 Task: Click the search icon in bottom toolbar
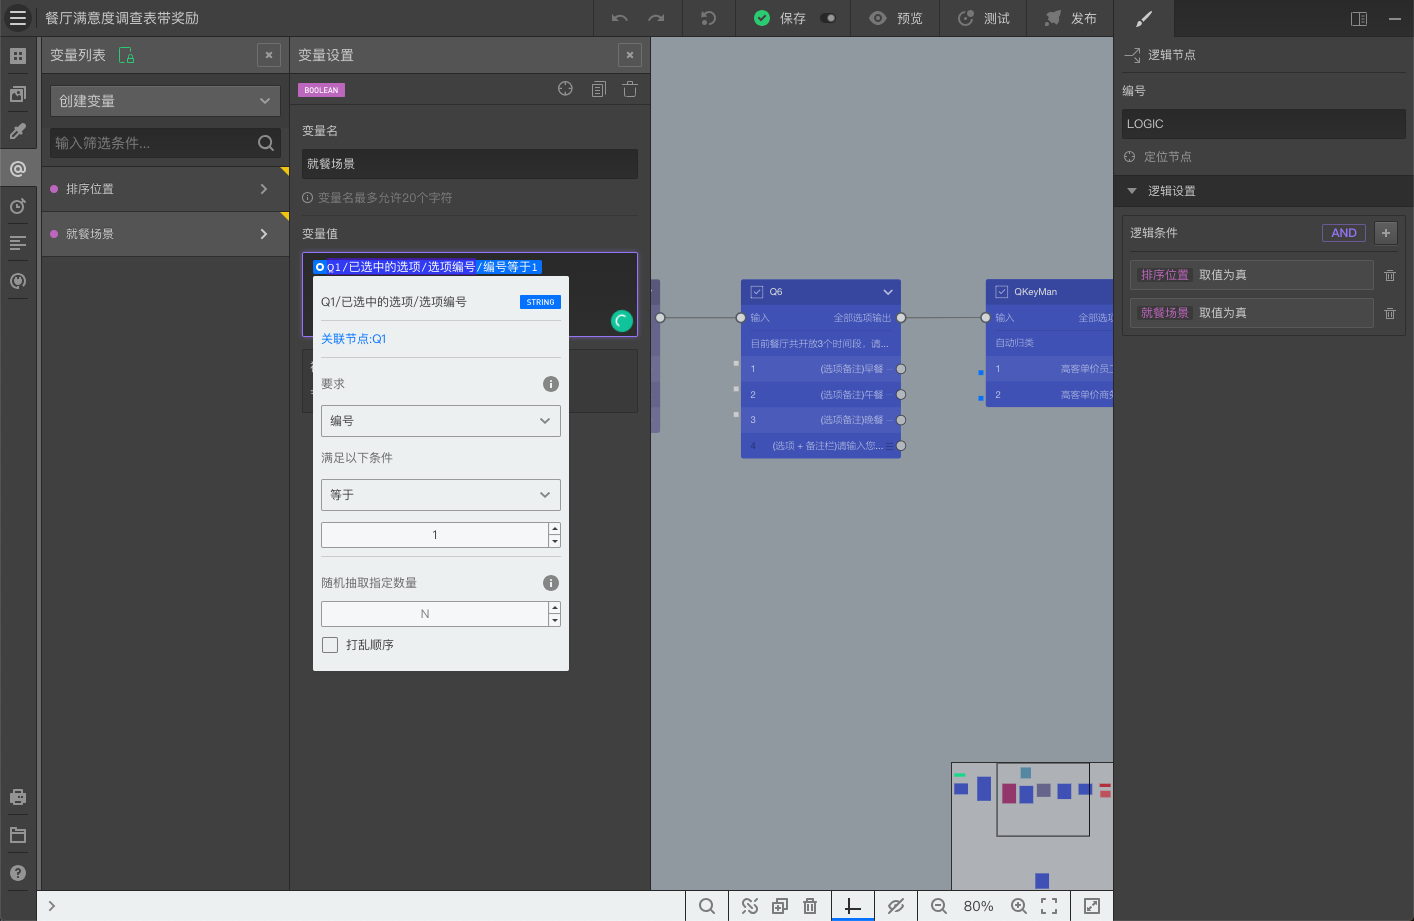click(707, 906)
